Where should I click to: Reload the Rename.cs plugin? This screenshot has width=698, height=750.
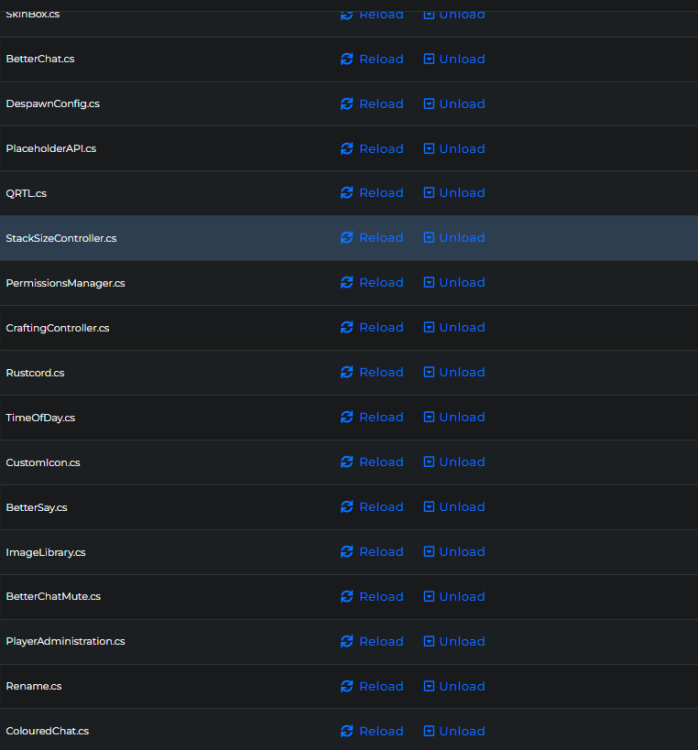point(372,686)
